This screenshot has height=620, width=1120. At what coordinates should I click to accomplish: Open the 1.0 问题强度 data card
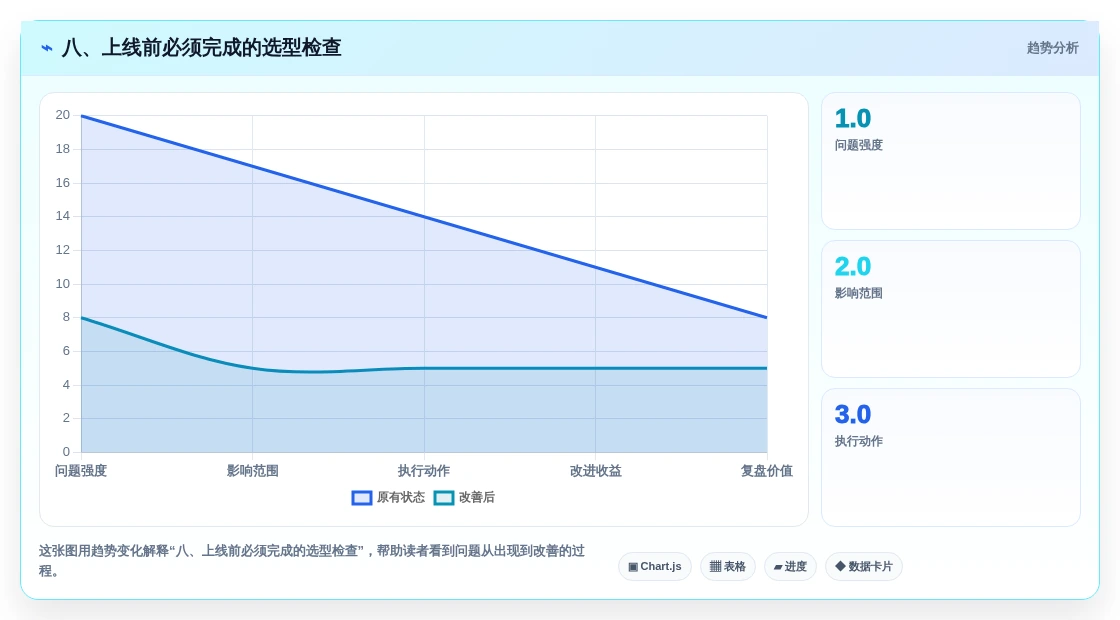tap(951, 161)
